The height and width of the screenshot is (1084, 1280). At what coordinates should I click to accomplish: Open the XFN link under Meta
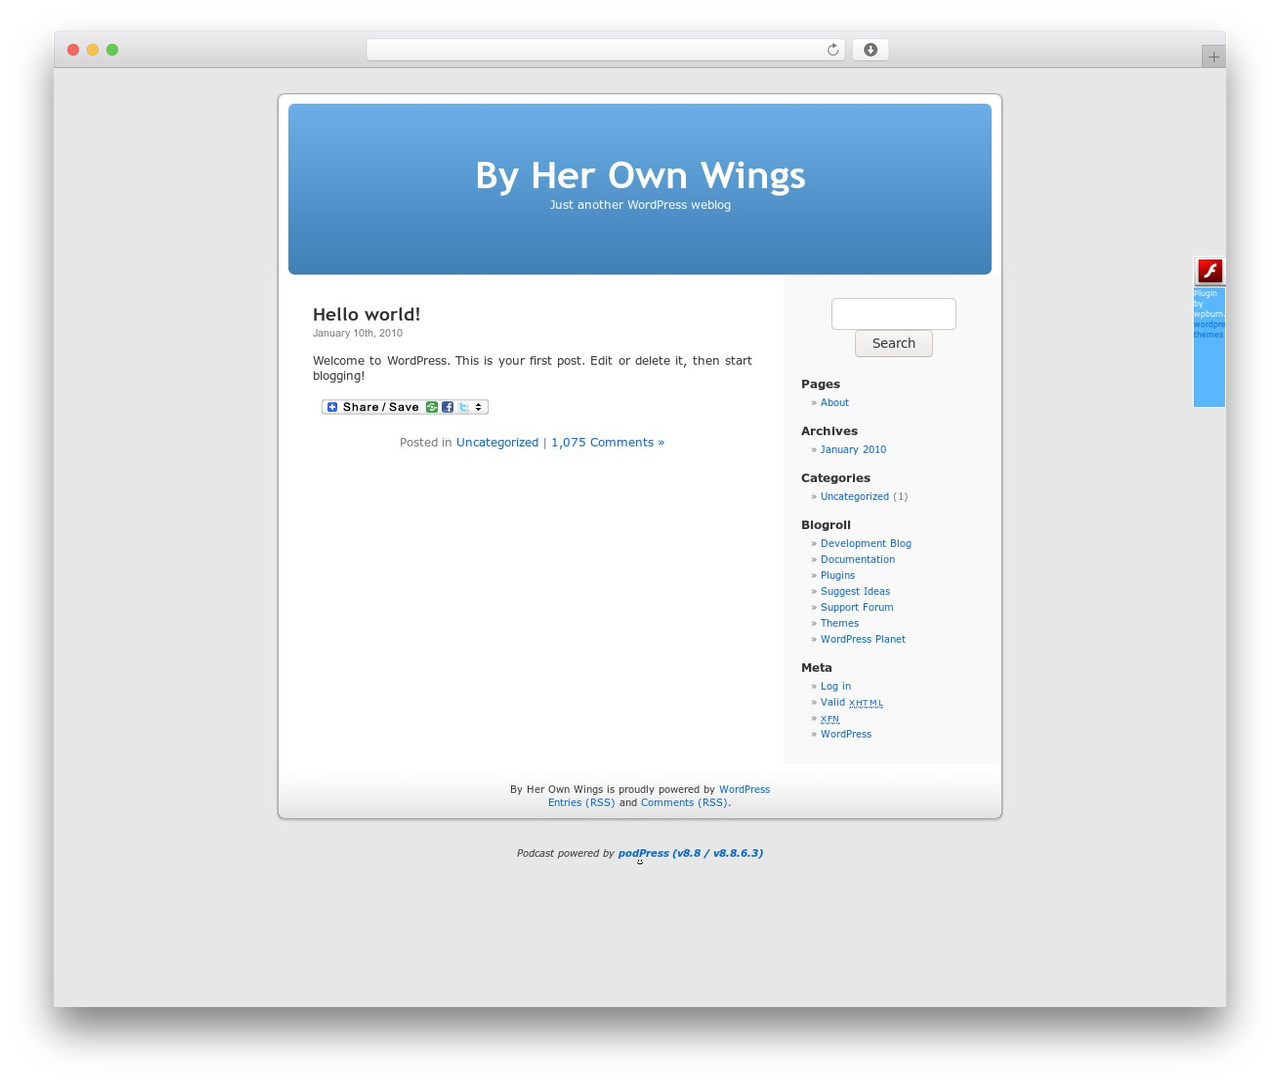830,719
